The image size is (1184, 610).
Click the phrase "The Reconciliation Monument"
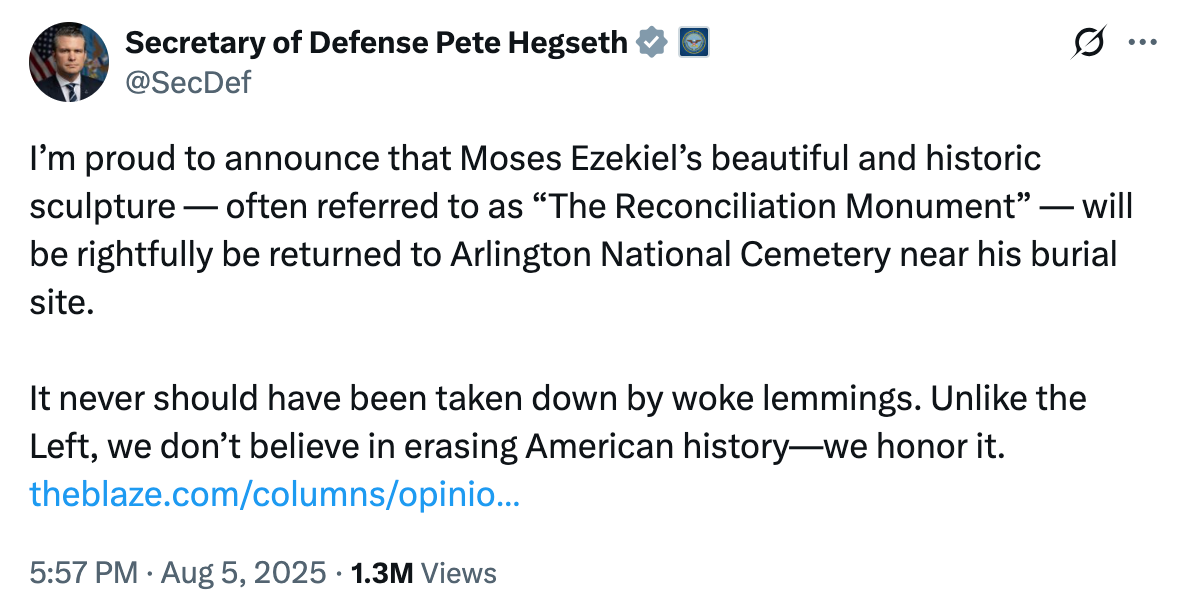(784, 207)
